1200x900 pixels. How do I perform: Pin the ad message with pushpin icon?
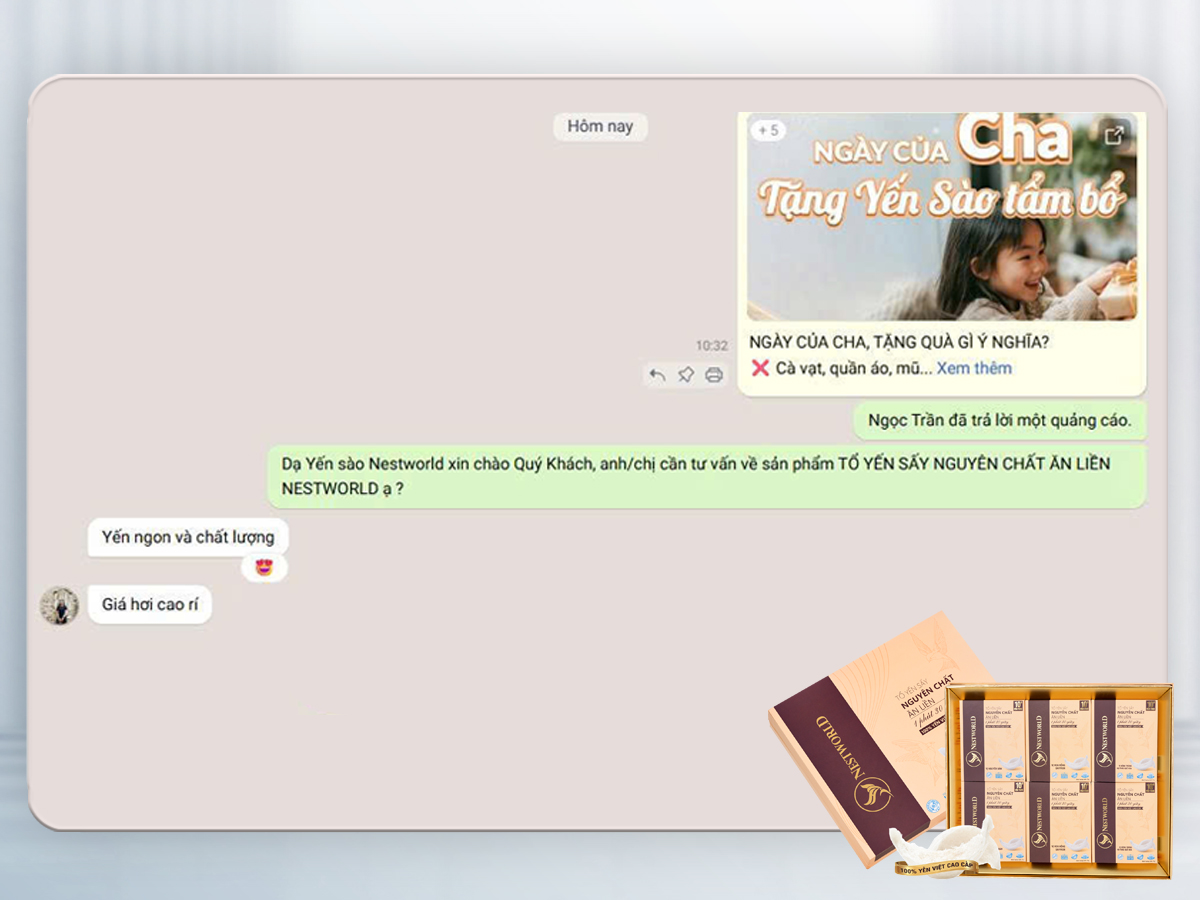click(x=686, y=375)
